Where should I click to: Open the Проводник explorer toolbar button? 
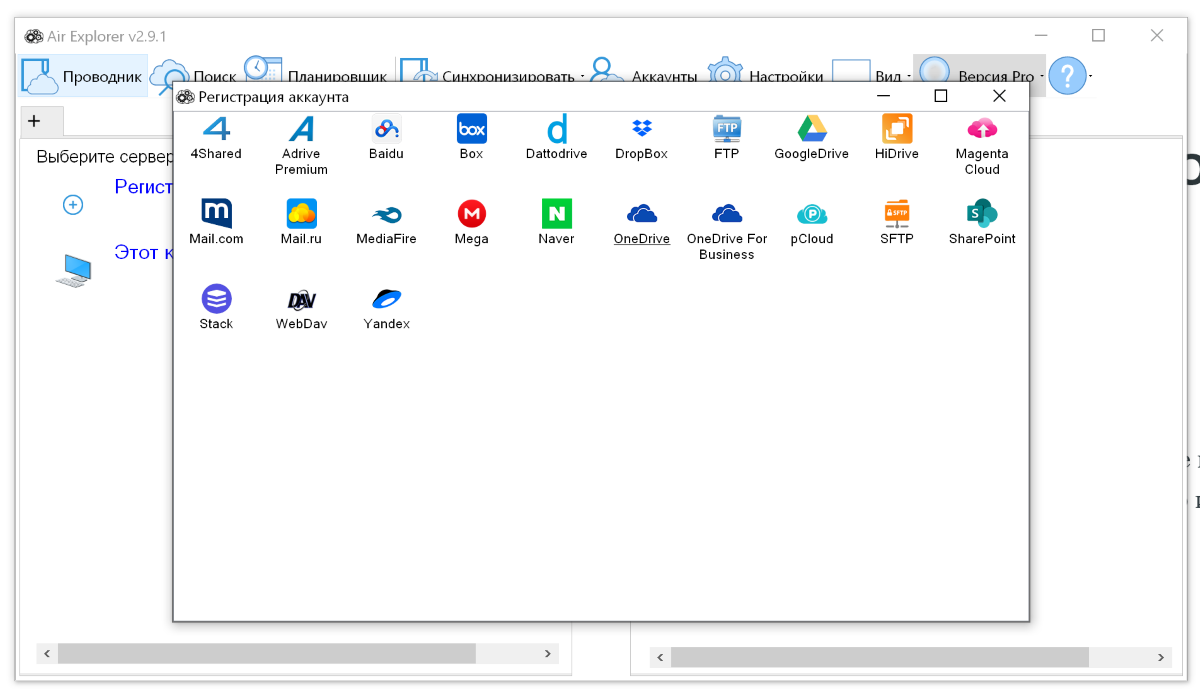83,76
